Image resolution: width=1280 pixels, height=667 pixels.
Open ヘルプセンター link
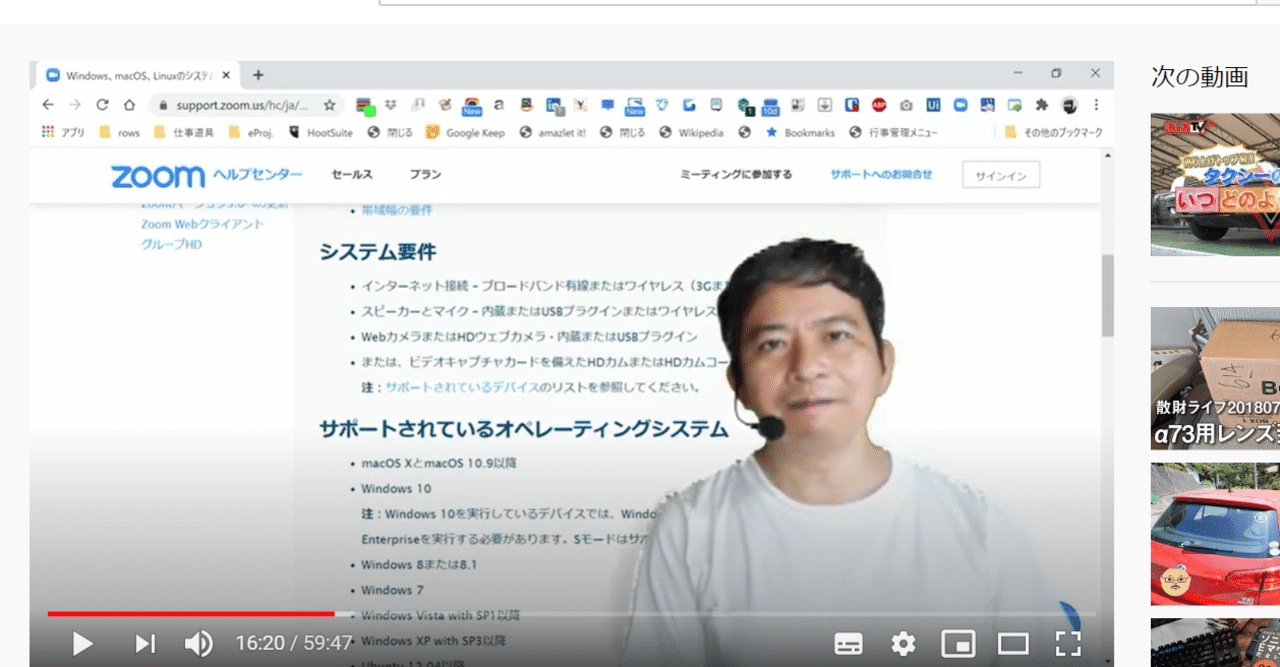pyautogui.click(x=257, y=174)
